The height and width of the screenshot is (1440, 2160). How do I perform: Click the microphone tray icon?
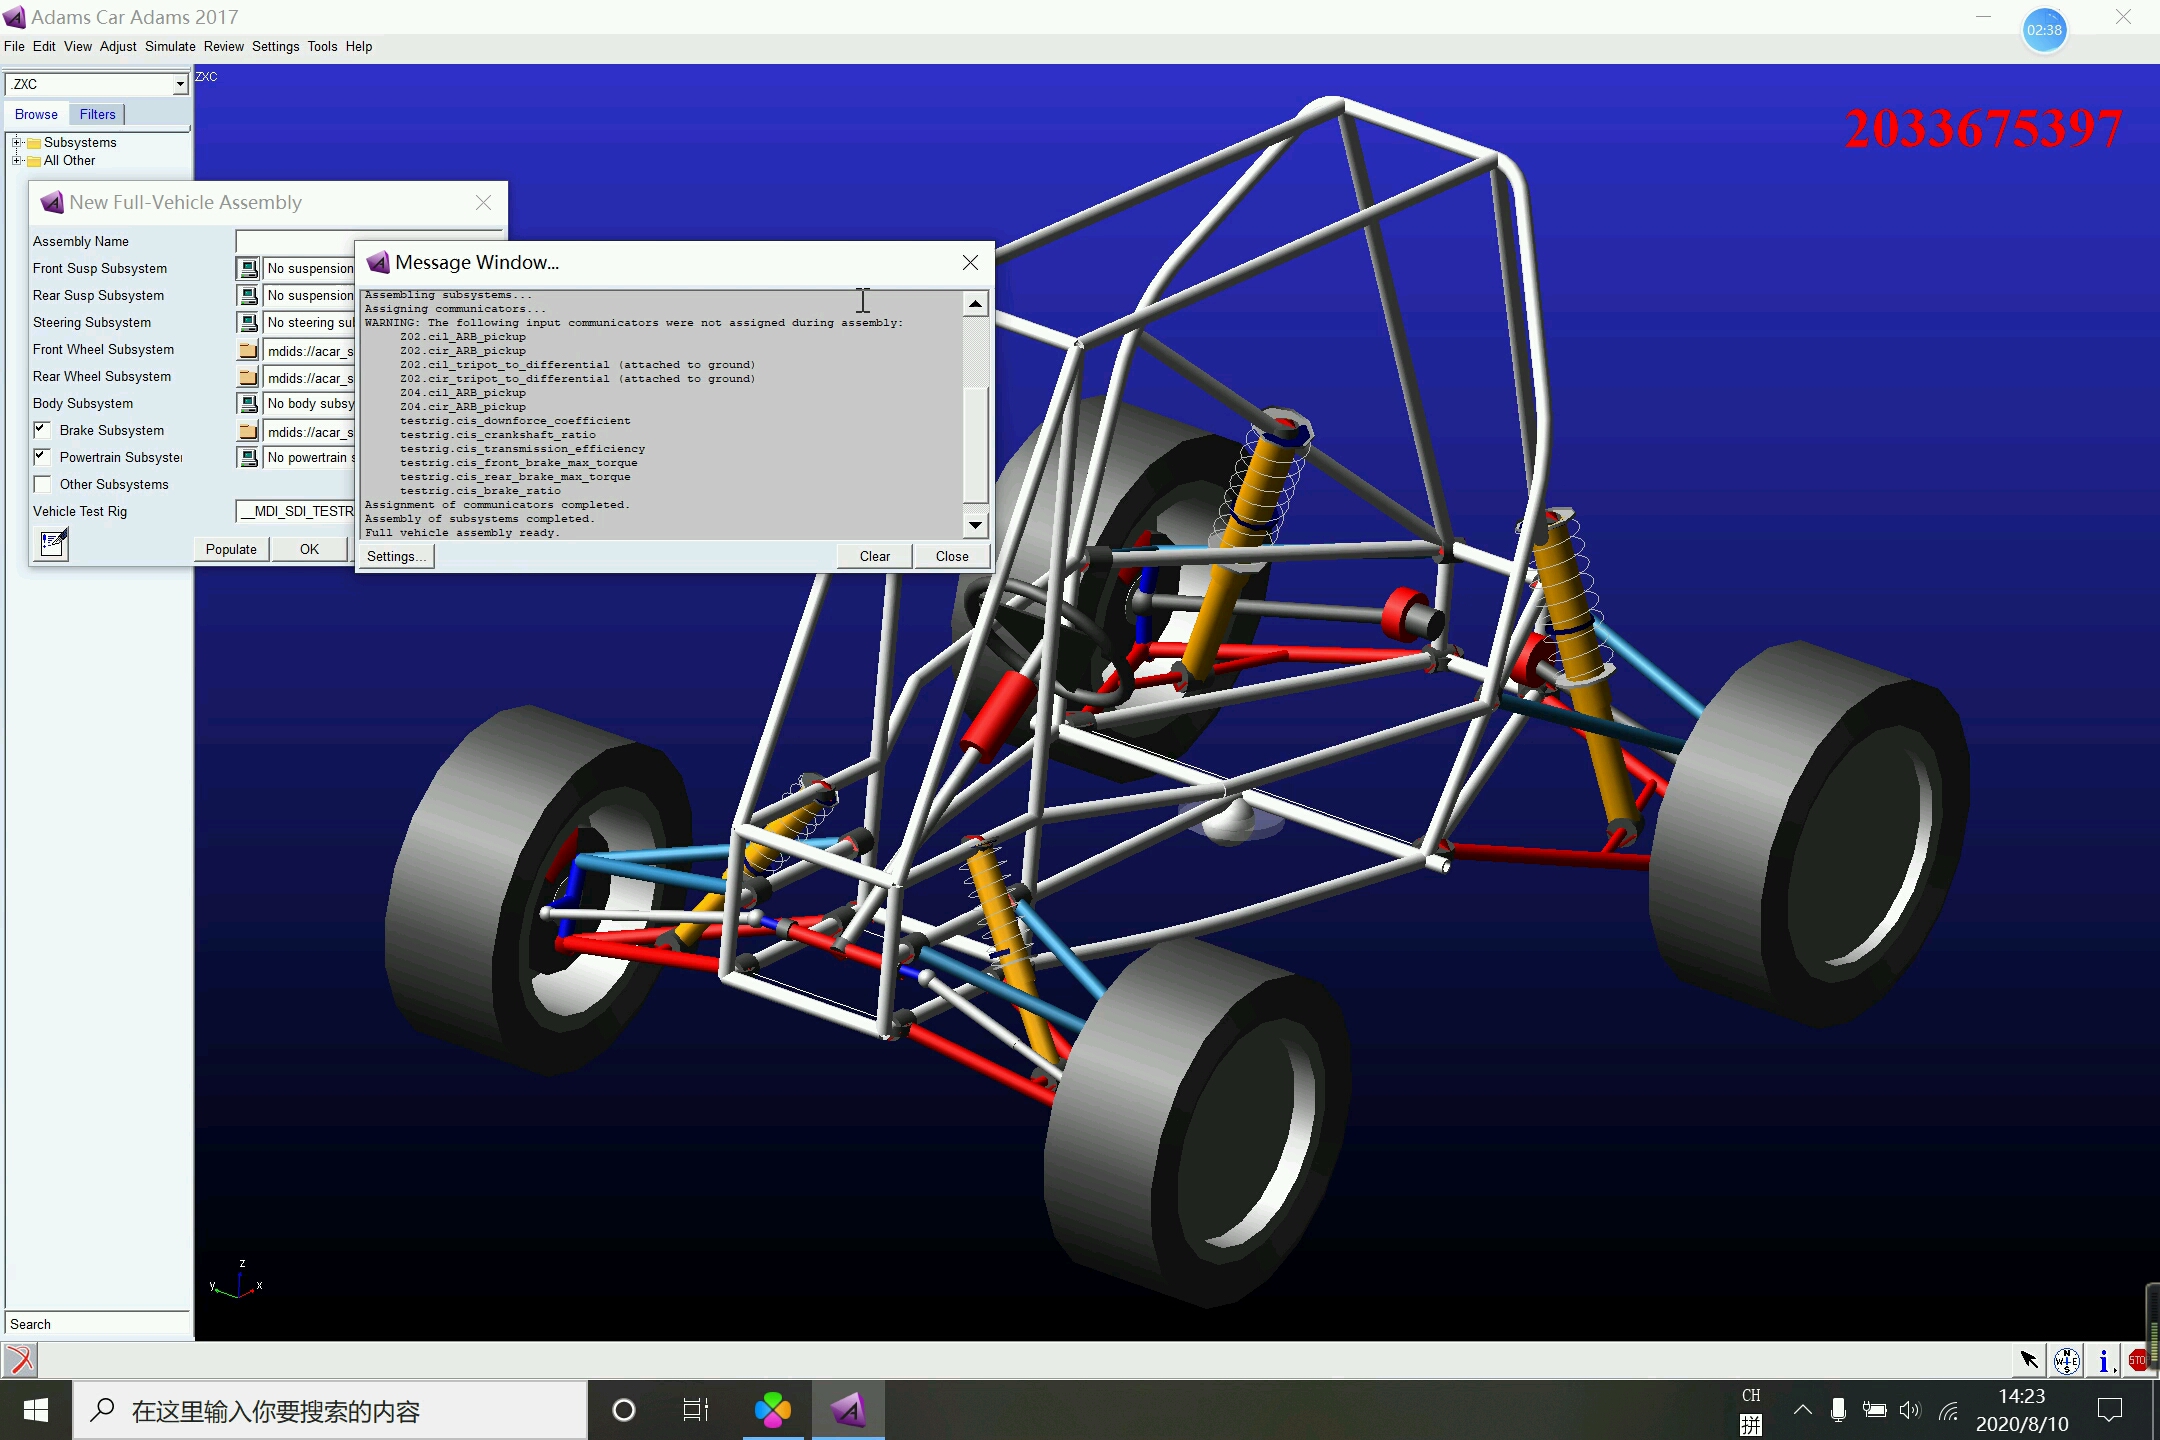pos(1838,1411)
